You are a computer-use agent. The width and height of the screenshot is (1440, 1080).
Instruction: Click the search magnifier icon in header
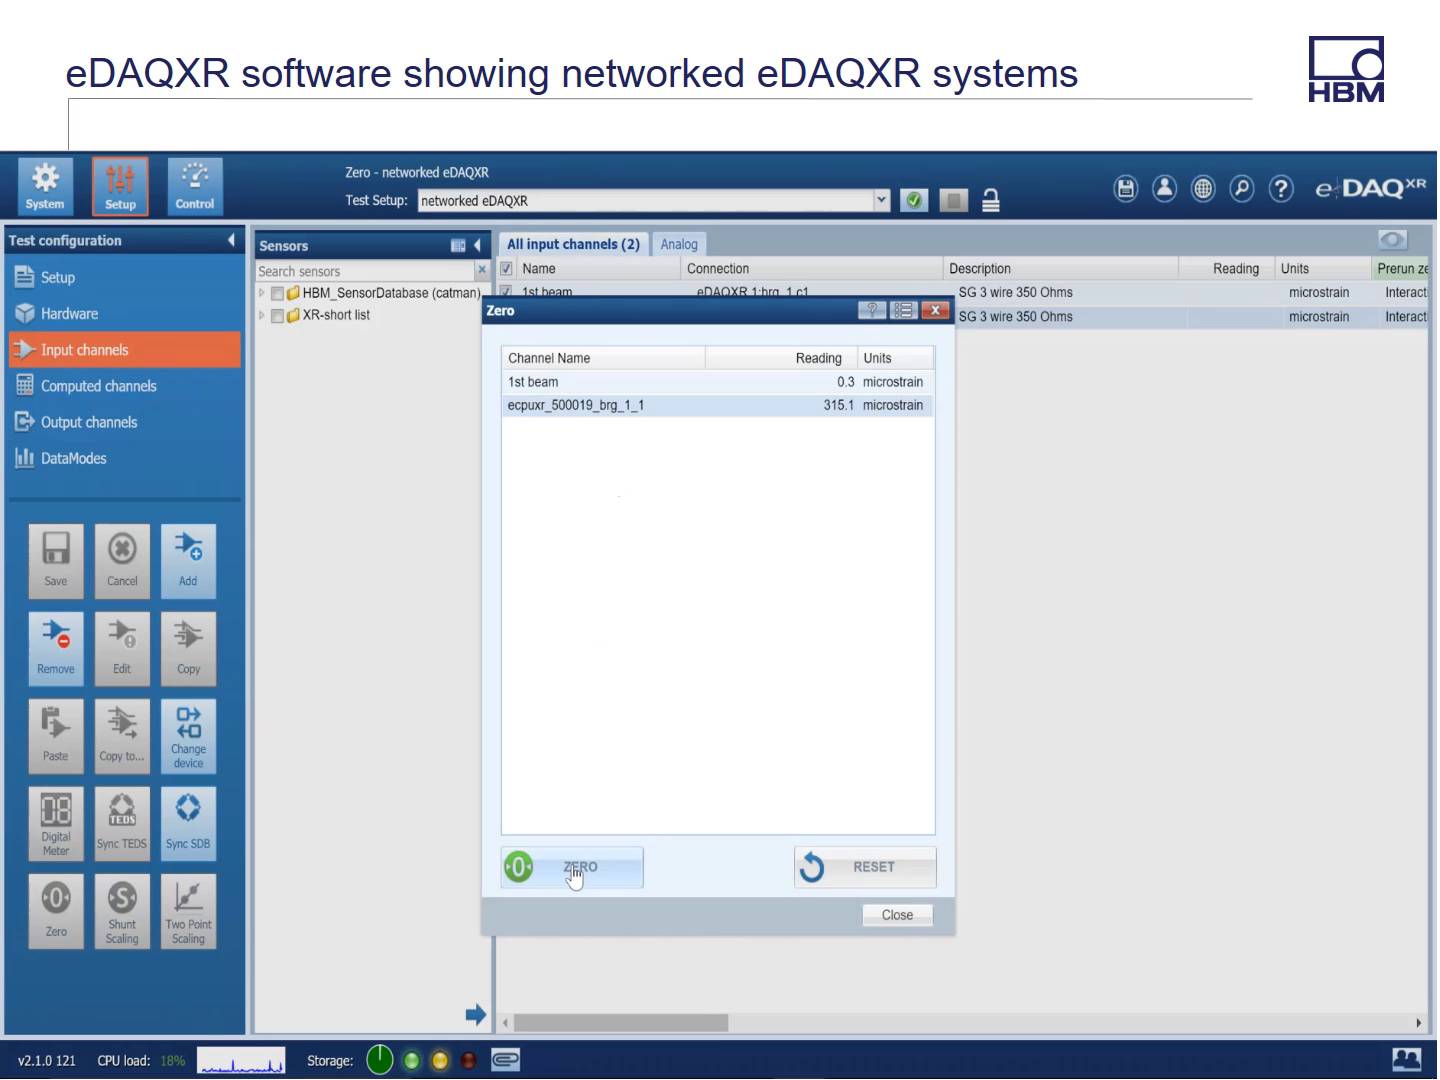(x=1242, y=188)
